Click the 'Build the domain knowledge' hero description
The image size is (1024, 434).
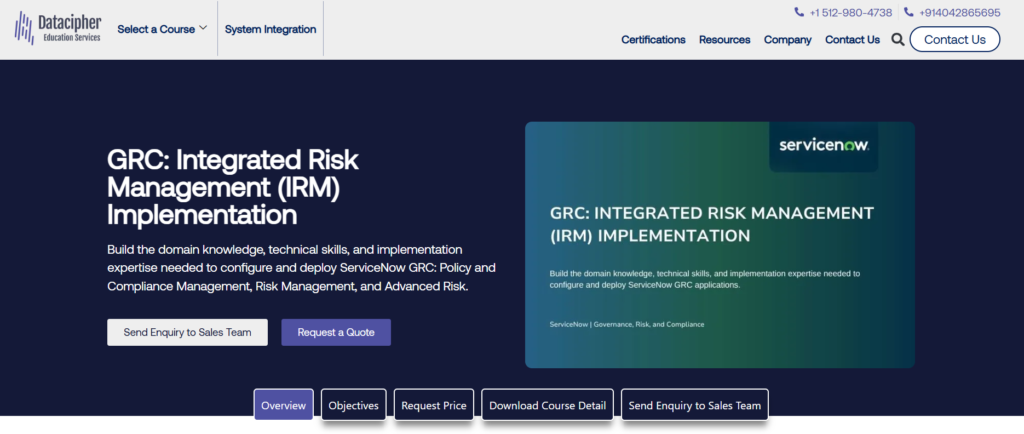click(x=301, y=268)
